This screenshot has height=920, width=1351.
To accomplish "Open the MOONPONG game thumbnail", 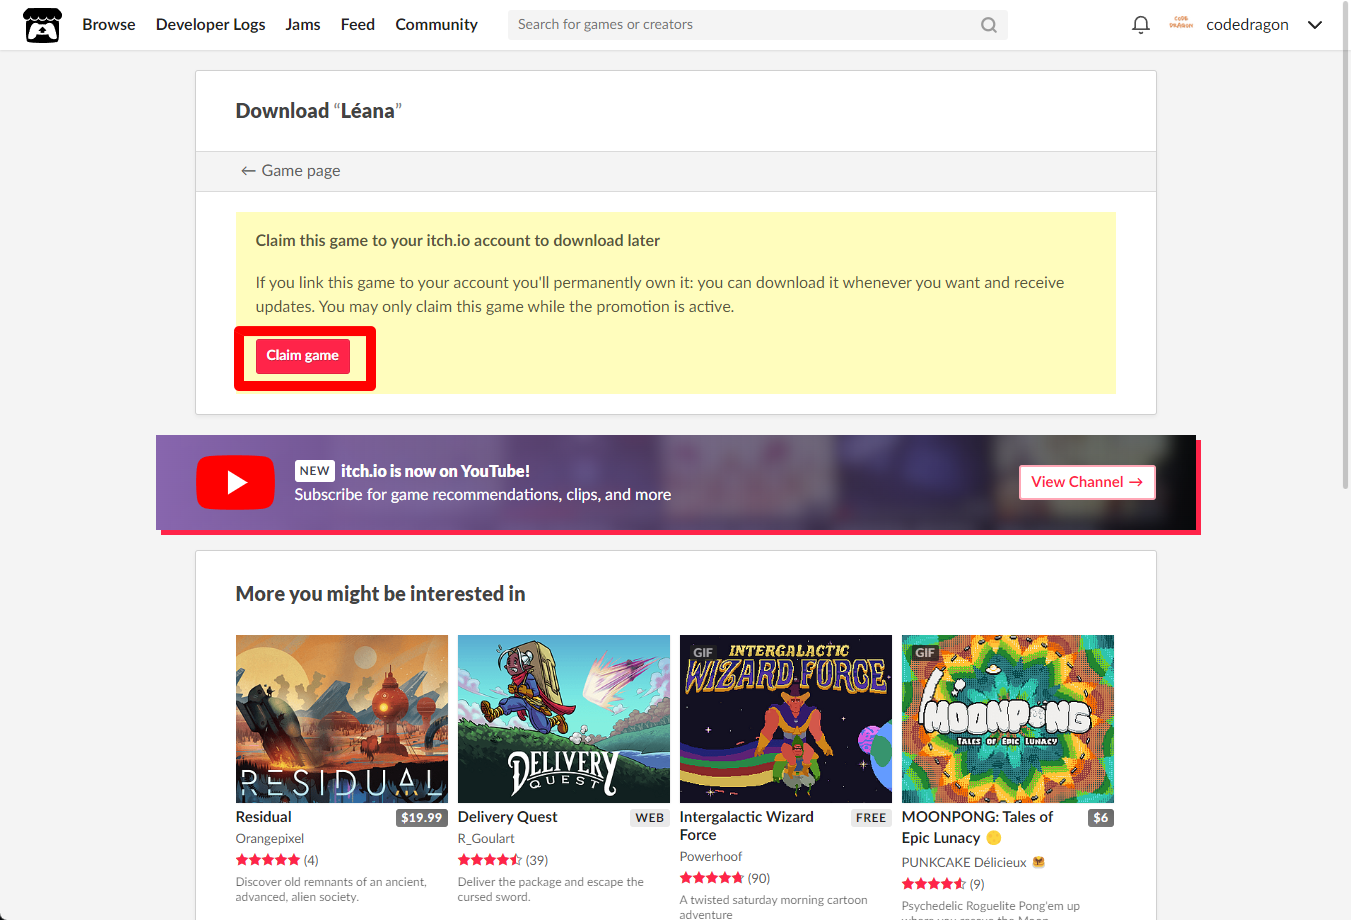I will coord(1008,719).
